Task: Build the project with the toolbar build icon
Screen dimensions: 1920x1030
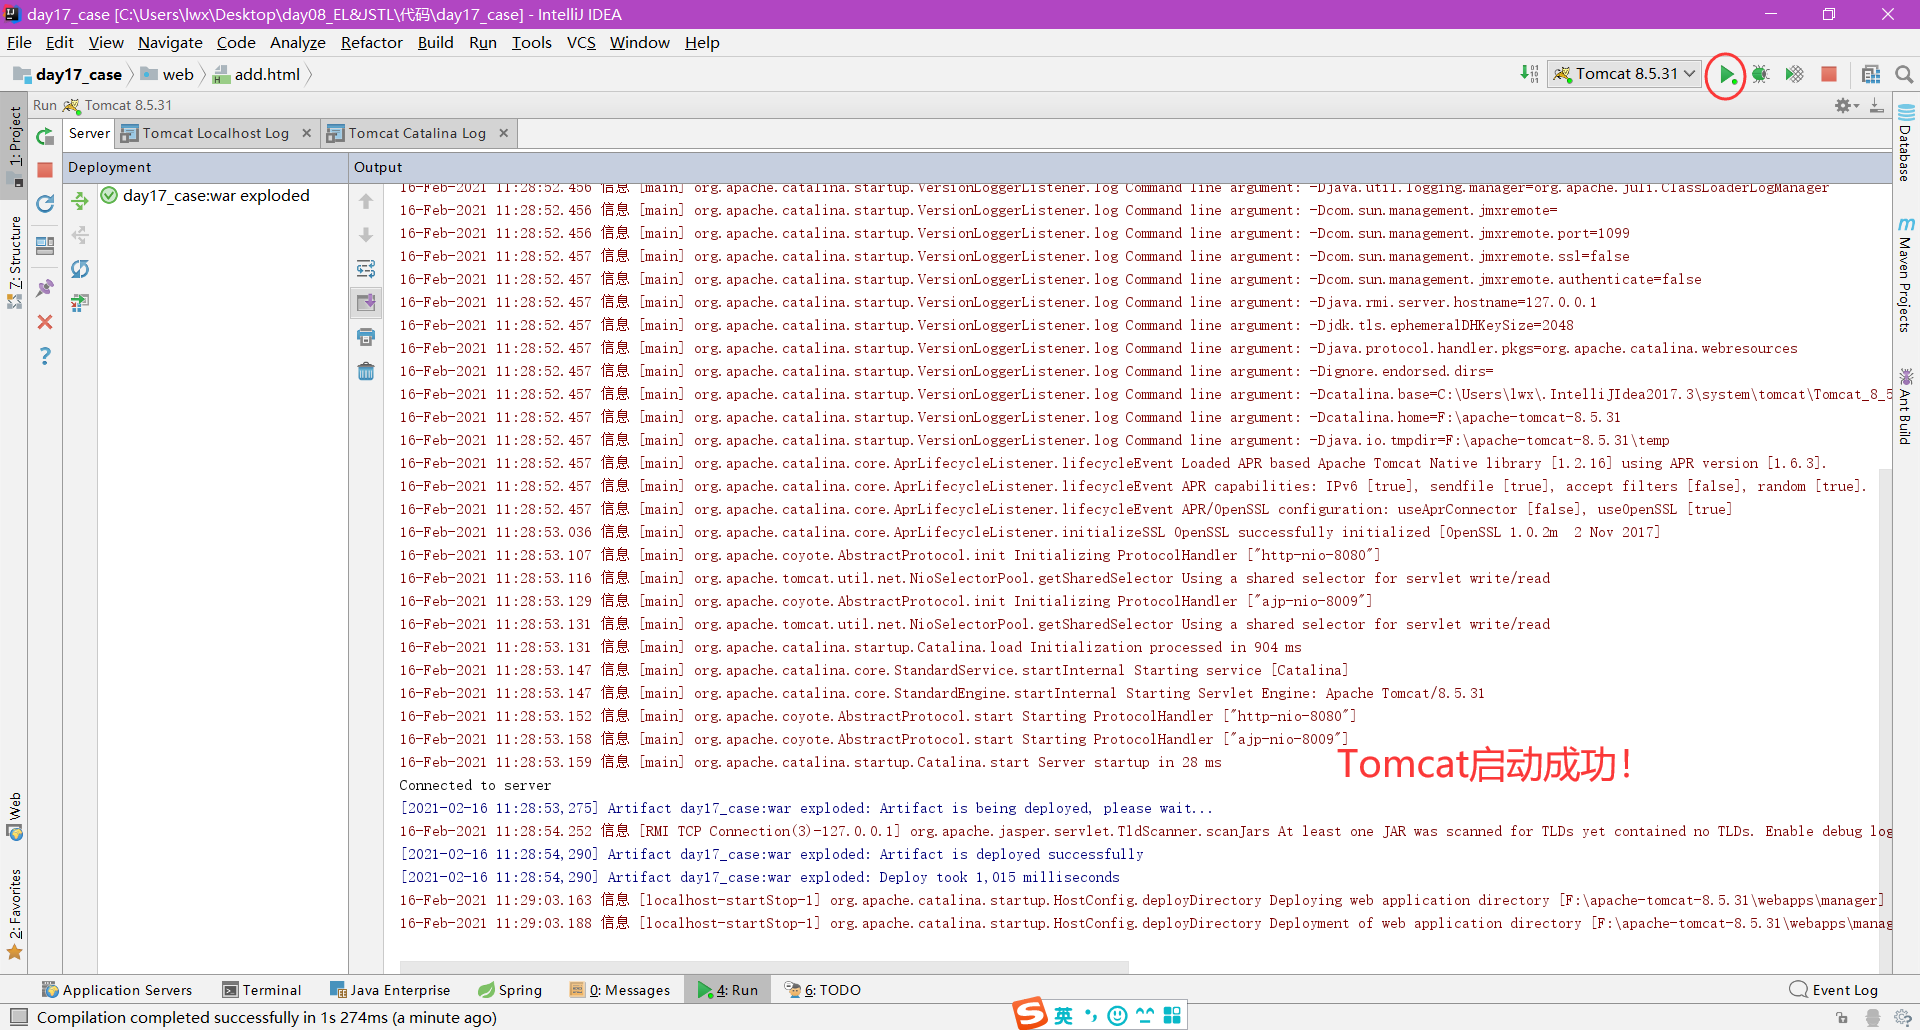Action: [1529, 74]
